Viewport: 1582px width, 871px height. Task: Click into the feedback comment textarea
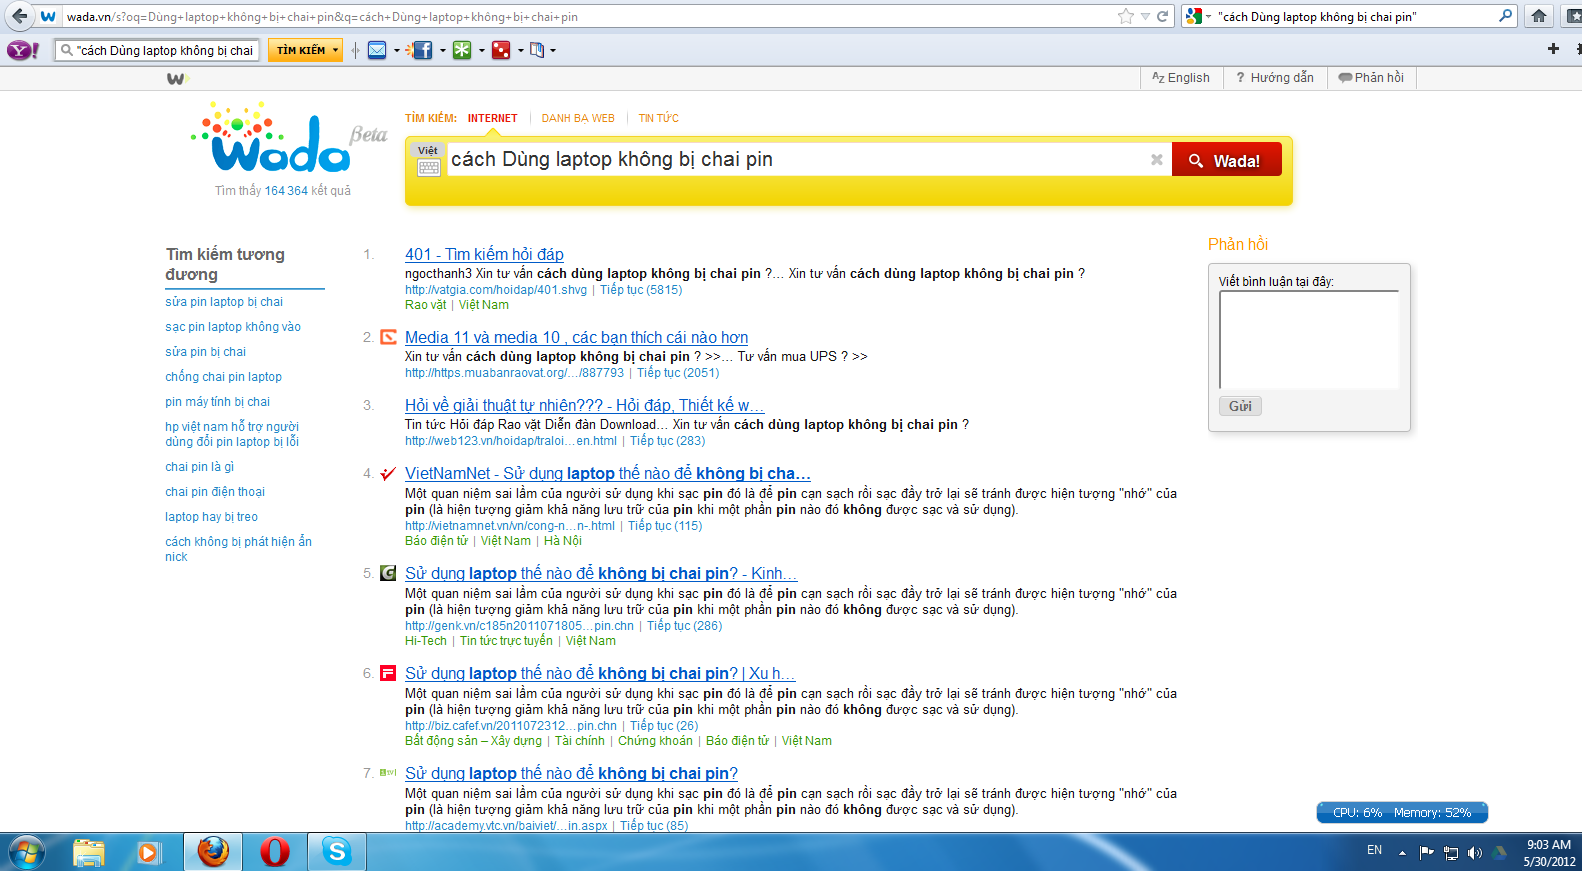1309,340
